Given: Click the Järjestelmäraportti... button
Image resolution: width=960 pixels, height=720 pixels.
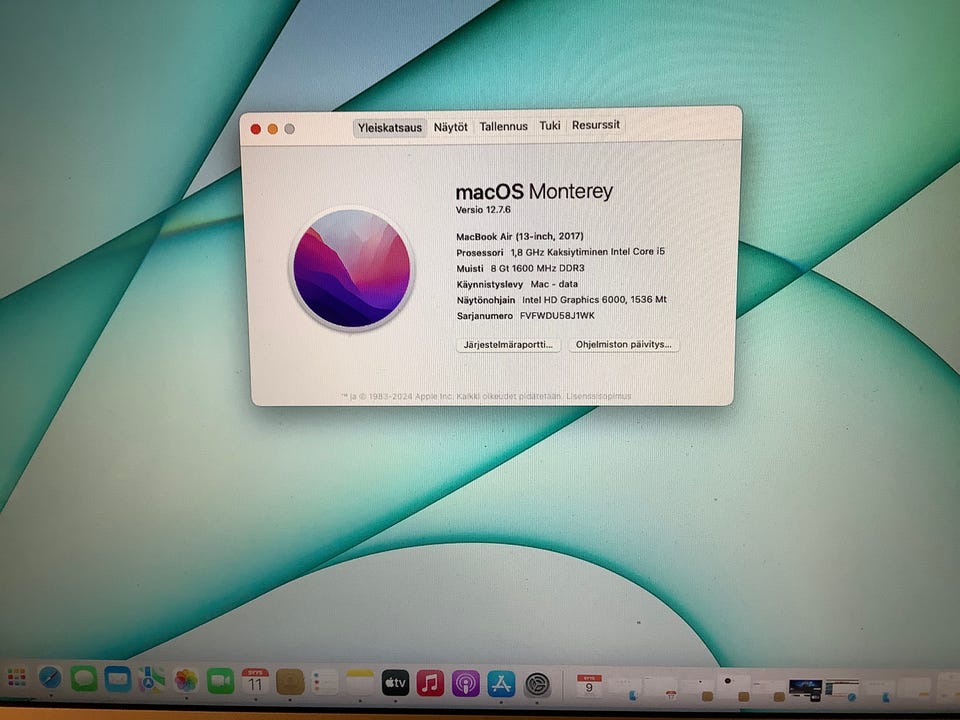Looking at the screenshot, I should pos(508,345).
